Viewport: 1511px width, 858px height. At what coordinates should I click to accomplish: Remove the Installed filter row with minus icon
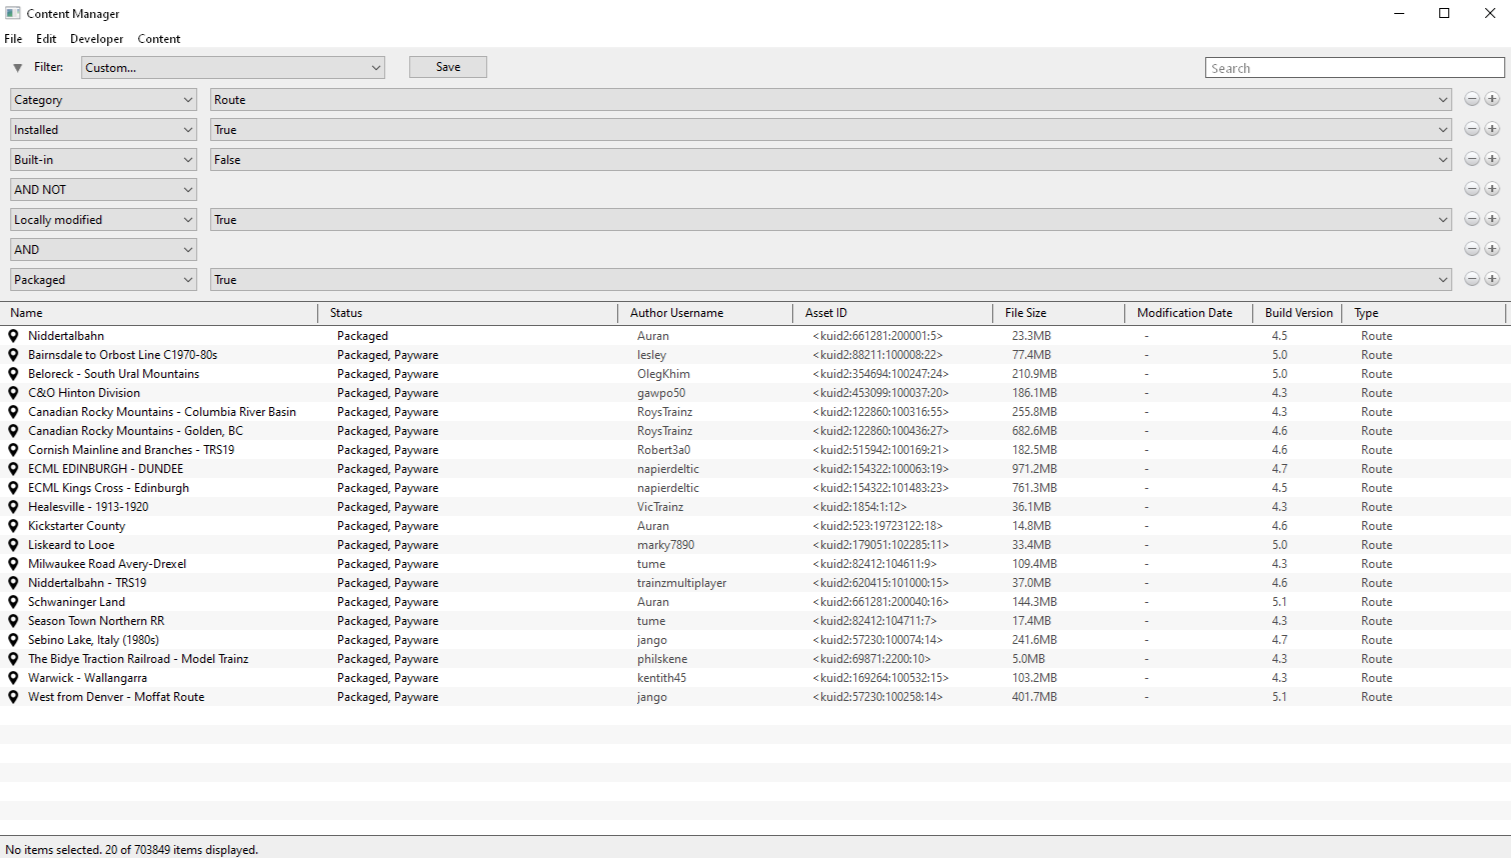pos(1472,129)
